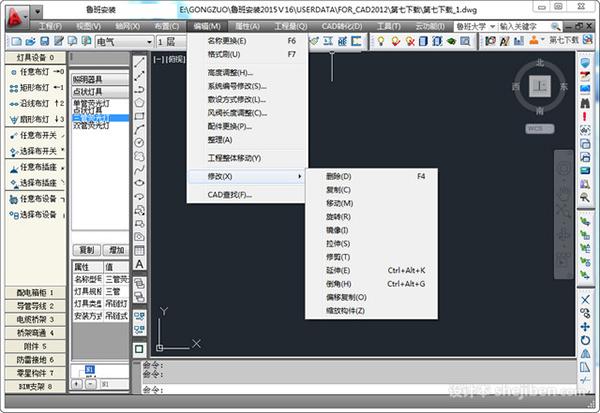This screenshot has height=413, width=600.
Task: Click the red exclamation mark icon
Action: point(585,116)
